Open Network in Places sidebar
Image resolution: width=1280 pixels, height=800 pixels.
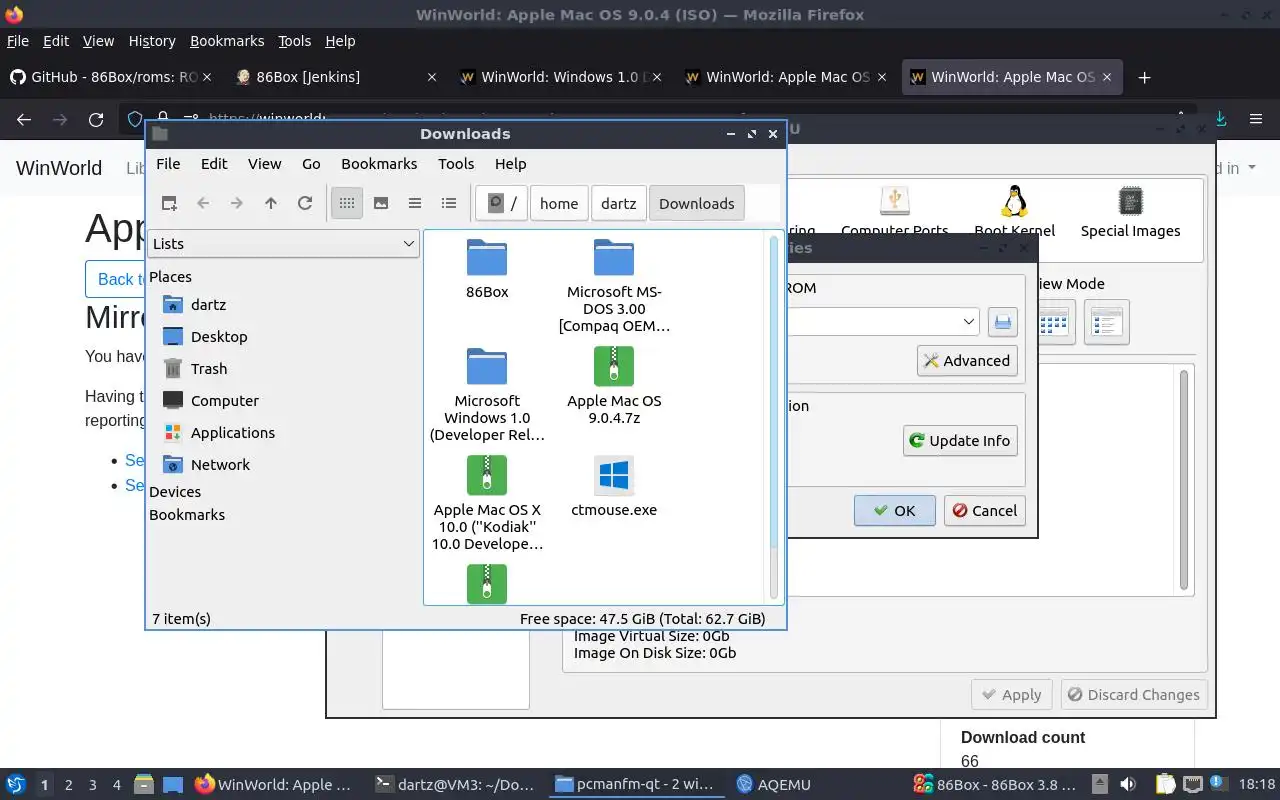[x=220, y=464]
